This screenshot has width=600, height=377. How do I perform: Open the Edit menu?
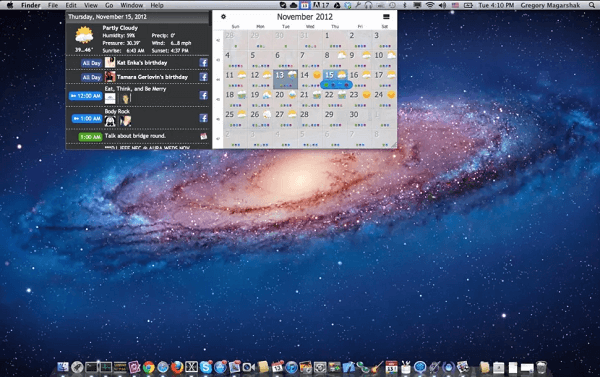point(71,5)
